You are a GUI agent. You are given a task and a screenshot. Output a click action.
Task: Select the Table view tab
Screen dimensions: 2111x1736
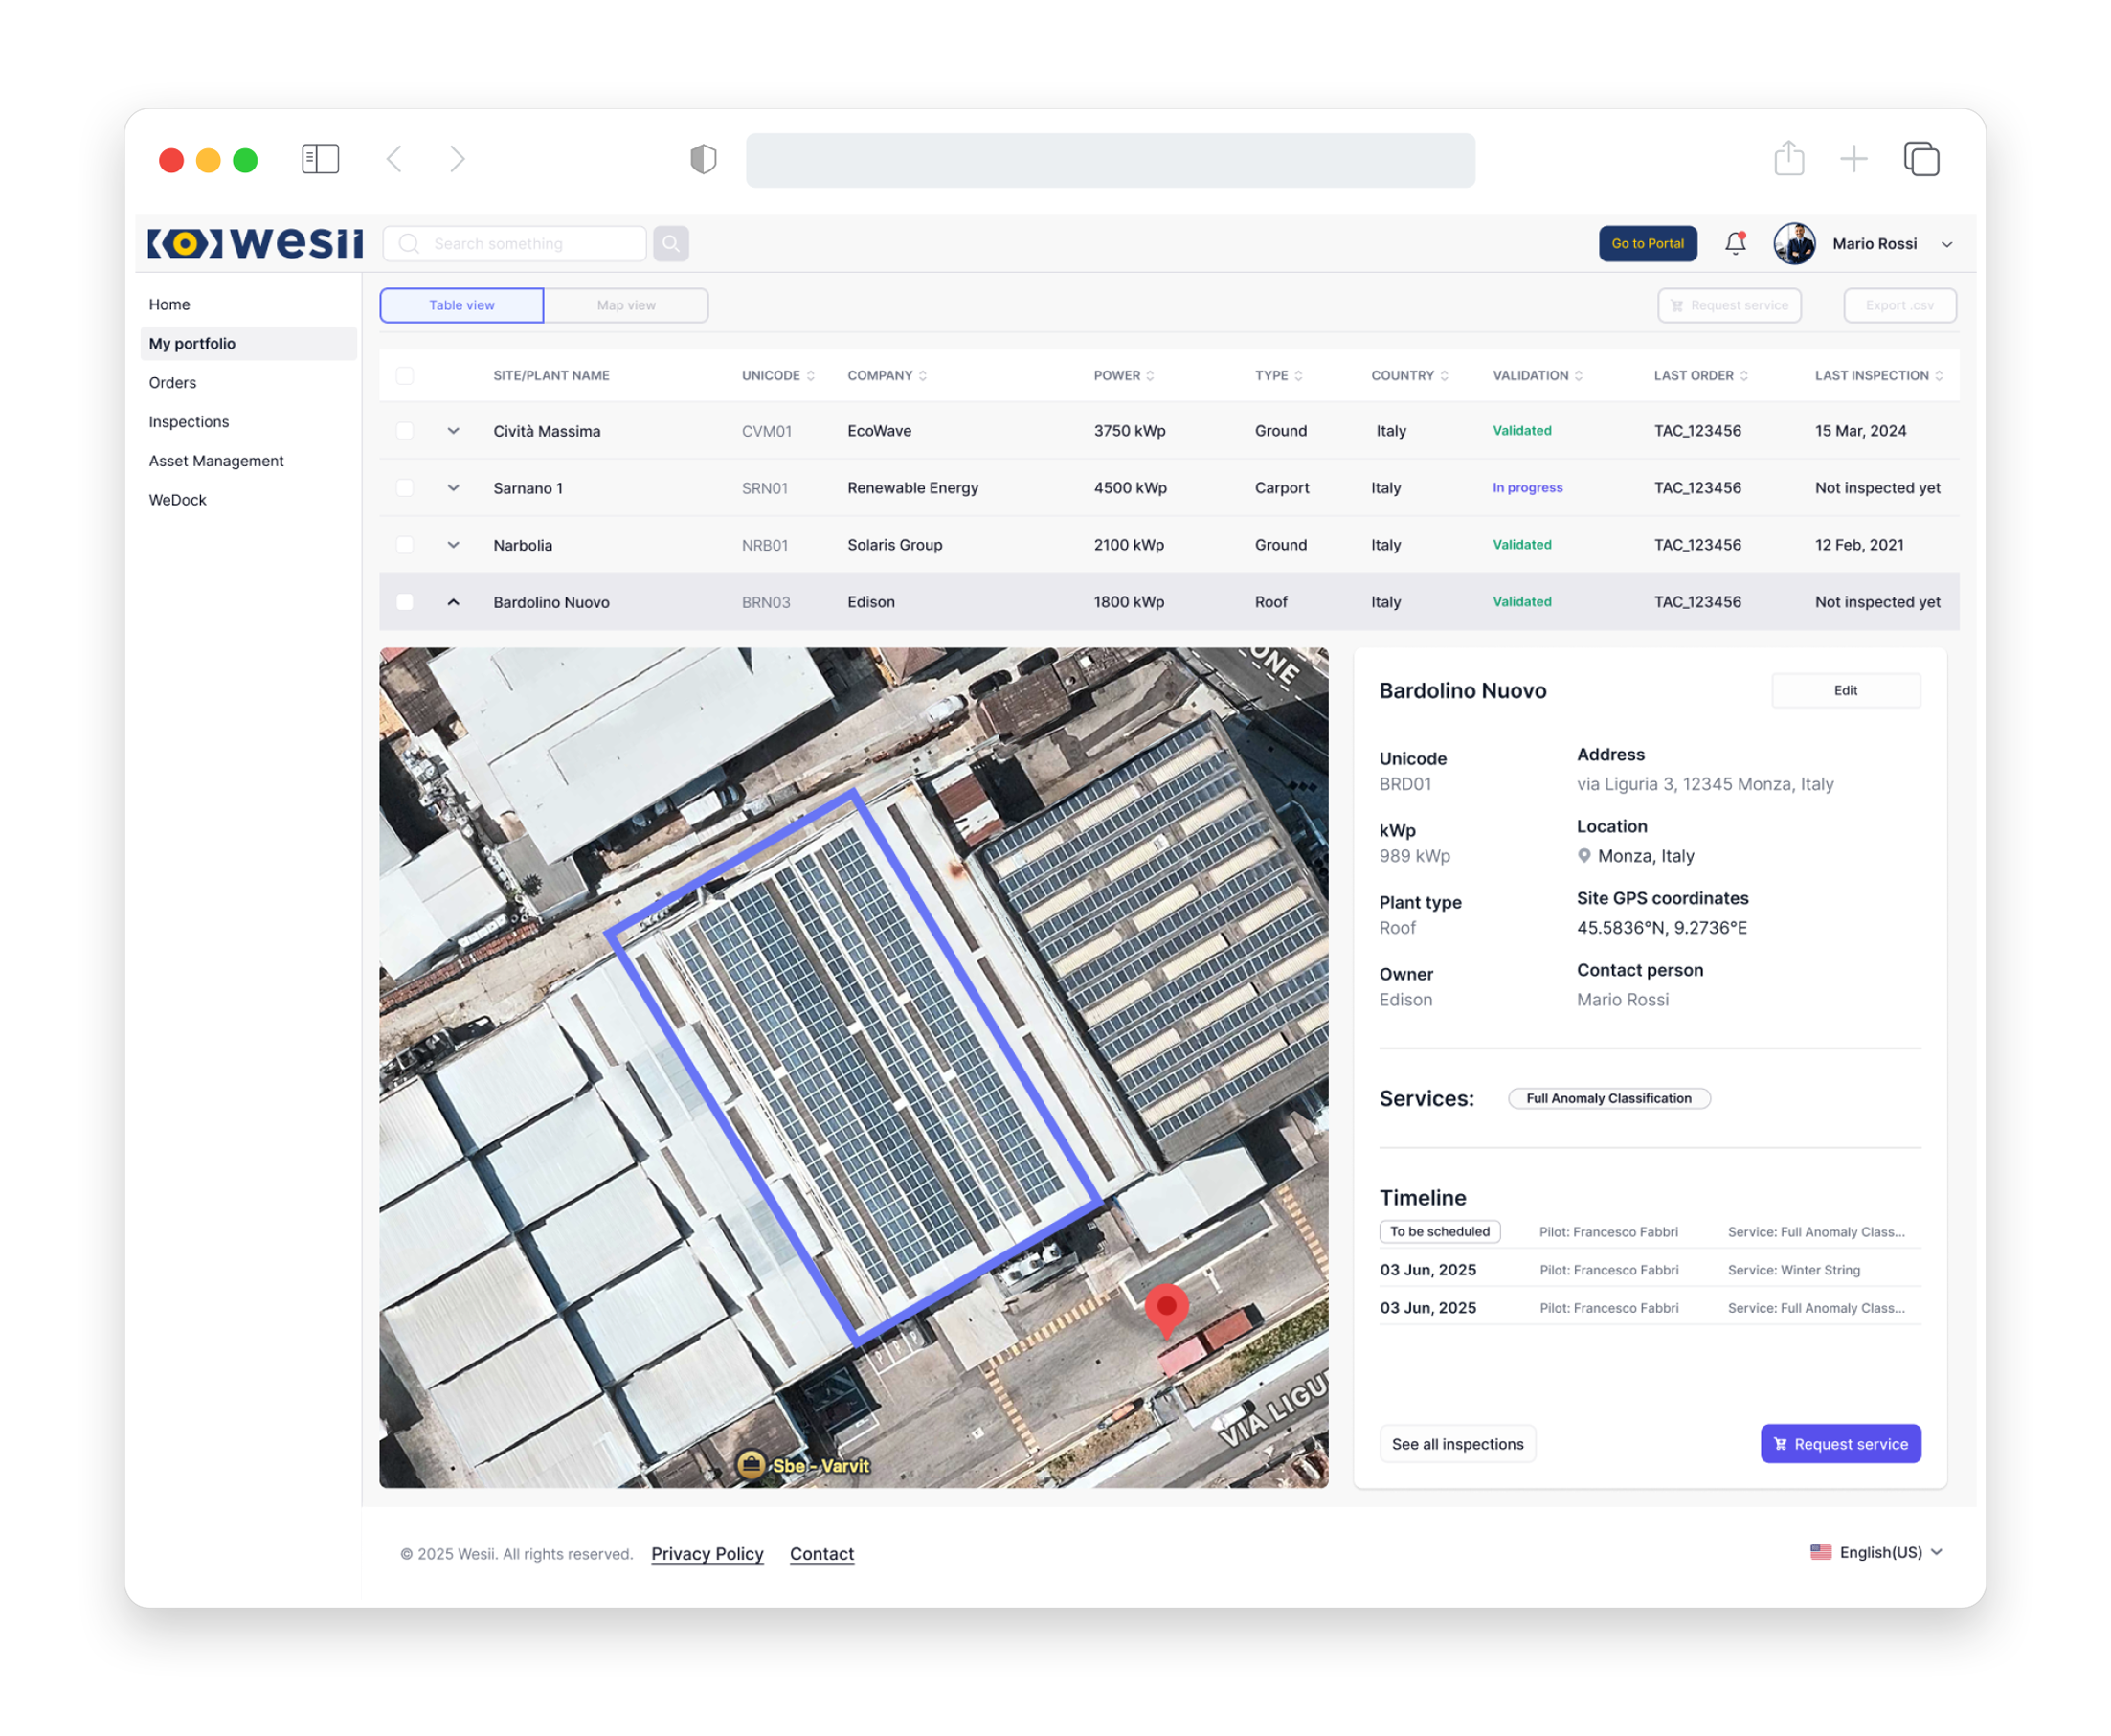pyautogui.click(x=461, y=305)
